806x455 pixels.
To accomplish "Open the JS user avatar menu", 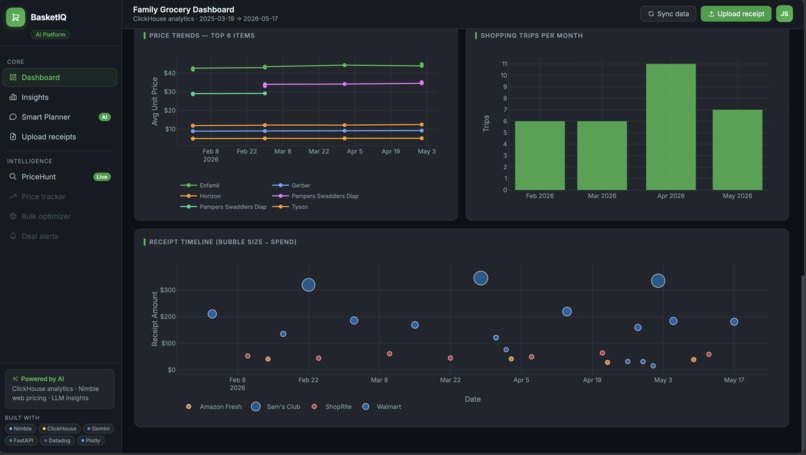I will pyautogui.click(x=784, y=14).
